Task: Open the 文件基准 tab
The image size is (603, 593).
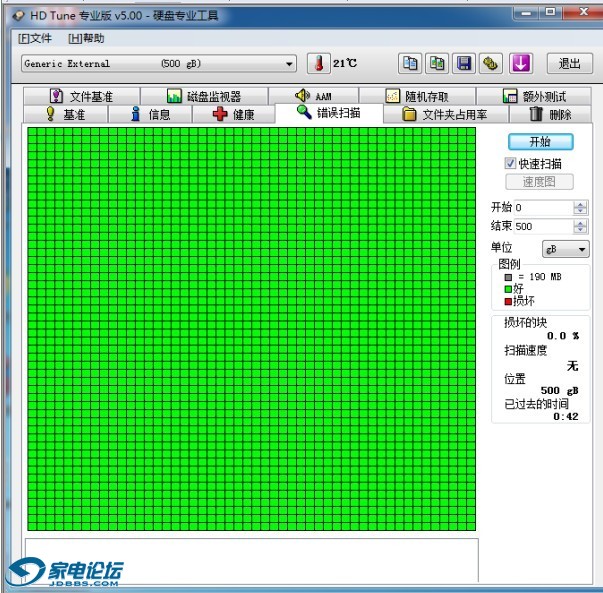Action: tap(82, 96)
